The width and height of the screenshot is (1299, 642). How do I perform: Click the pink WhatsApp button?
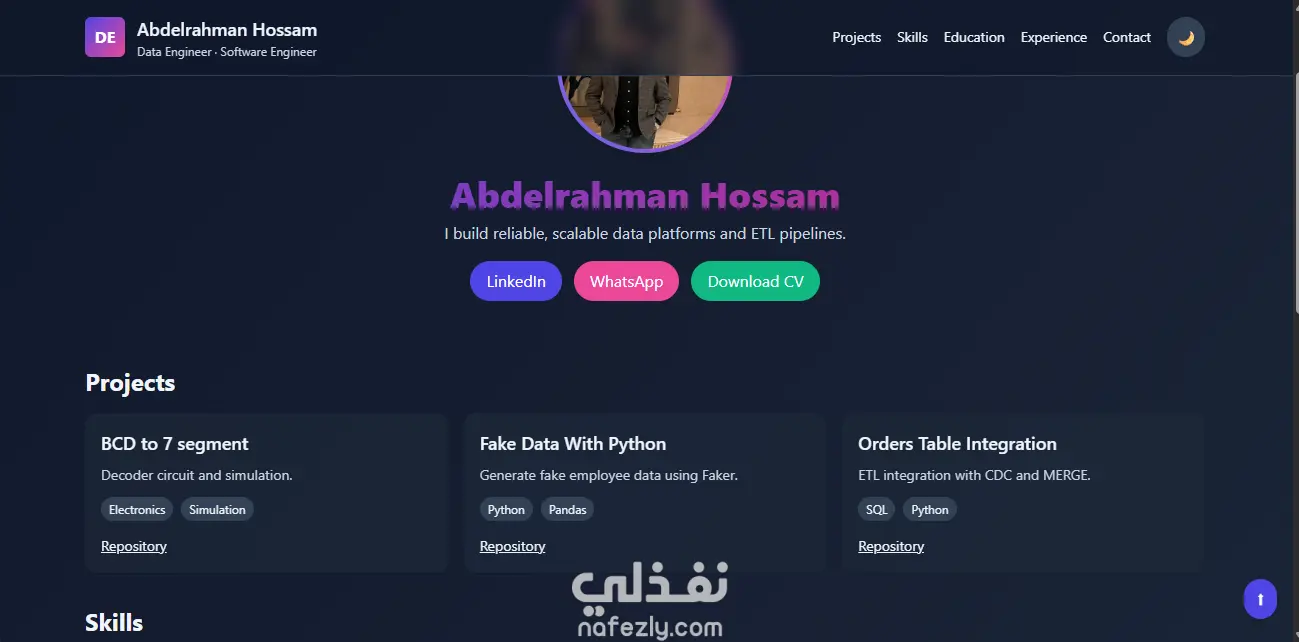pyautogui.click(x=626, y=281)
